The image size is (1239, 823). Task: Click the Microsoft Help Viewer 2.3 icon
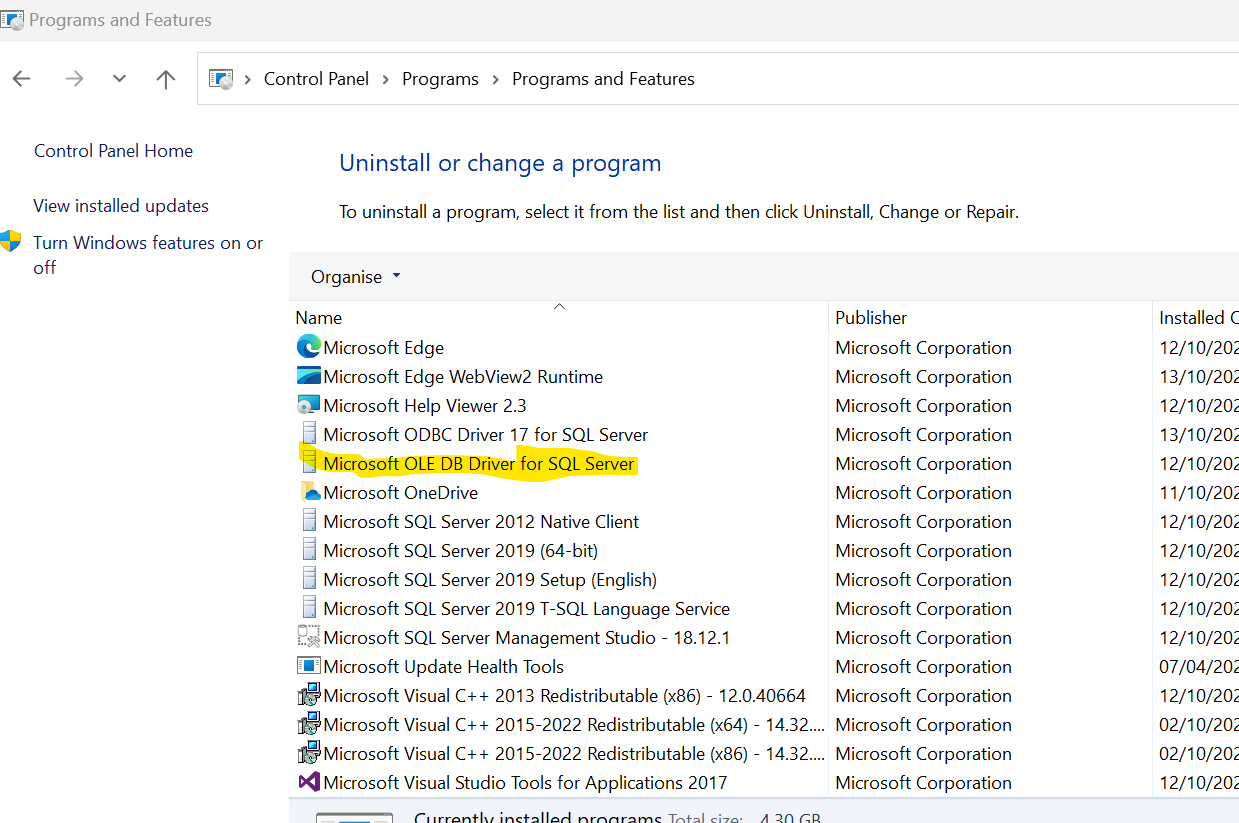click(309, 405)
